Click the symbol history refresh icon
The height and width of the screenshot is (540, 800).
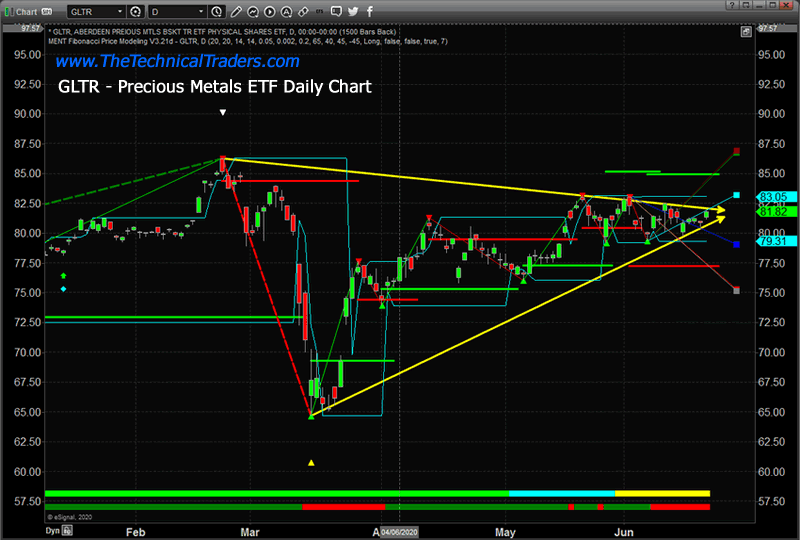136,11
